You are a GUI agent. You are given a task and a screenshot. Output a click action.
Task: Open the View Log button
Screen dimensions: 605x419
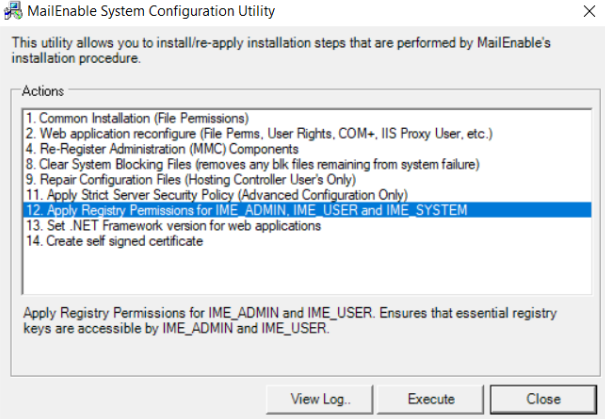click(x=320, y=399)
